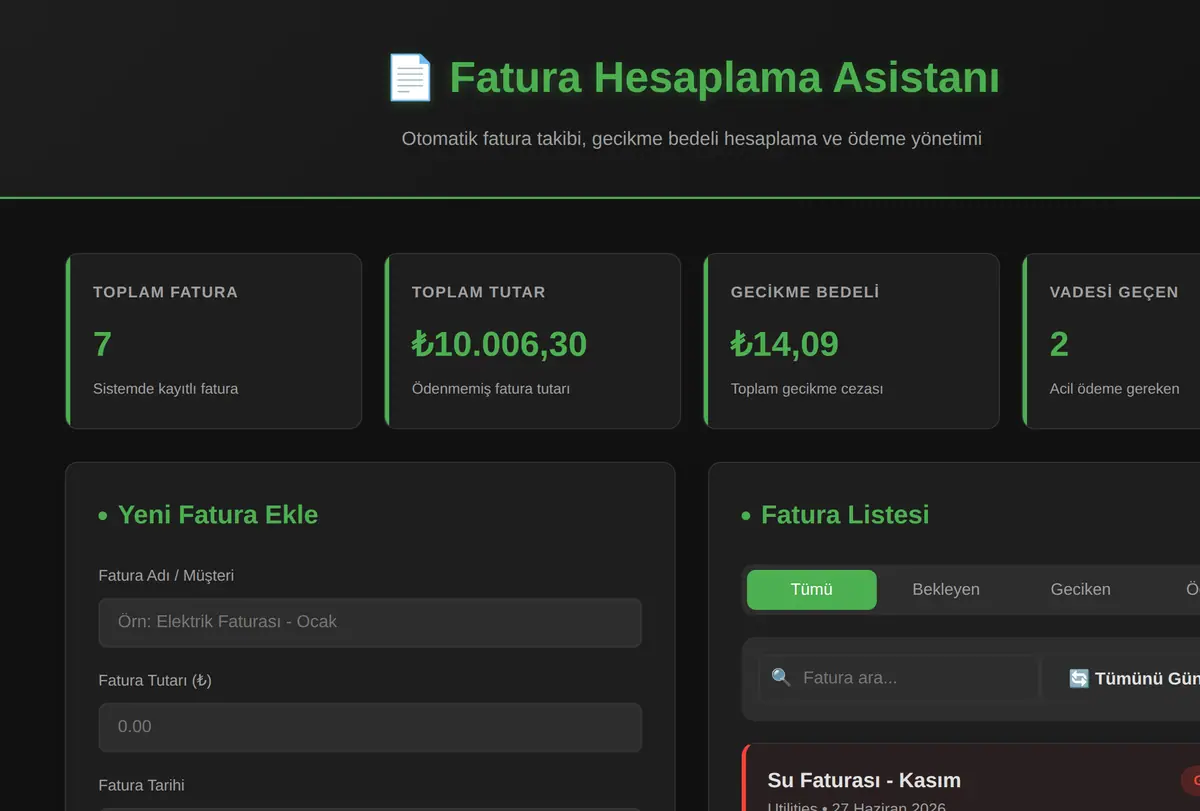The width and height of the screenshot is (1200, 811).
Task: Click the Fatura Hesaplama Asistanı title
Action: 724,78
